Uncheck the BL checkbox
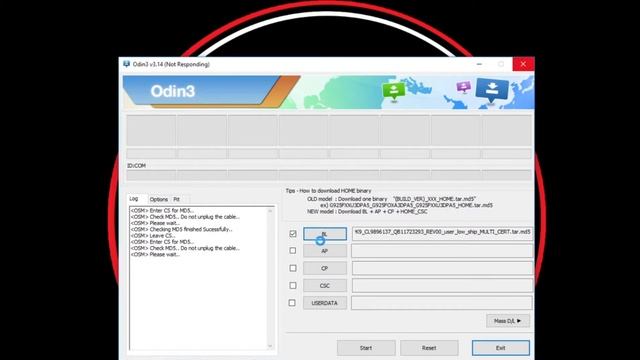640x360 pixels. (x=293, y=234)
